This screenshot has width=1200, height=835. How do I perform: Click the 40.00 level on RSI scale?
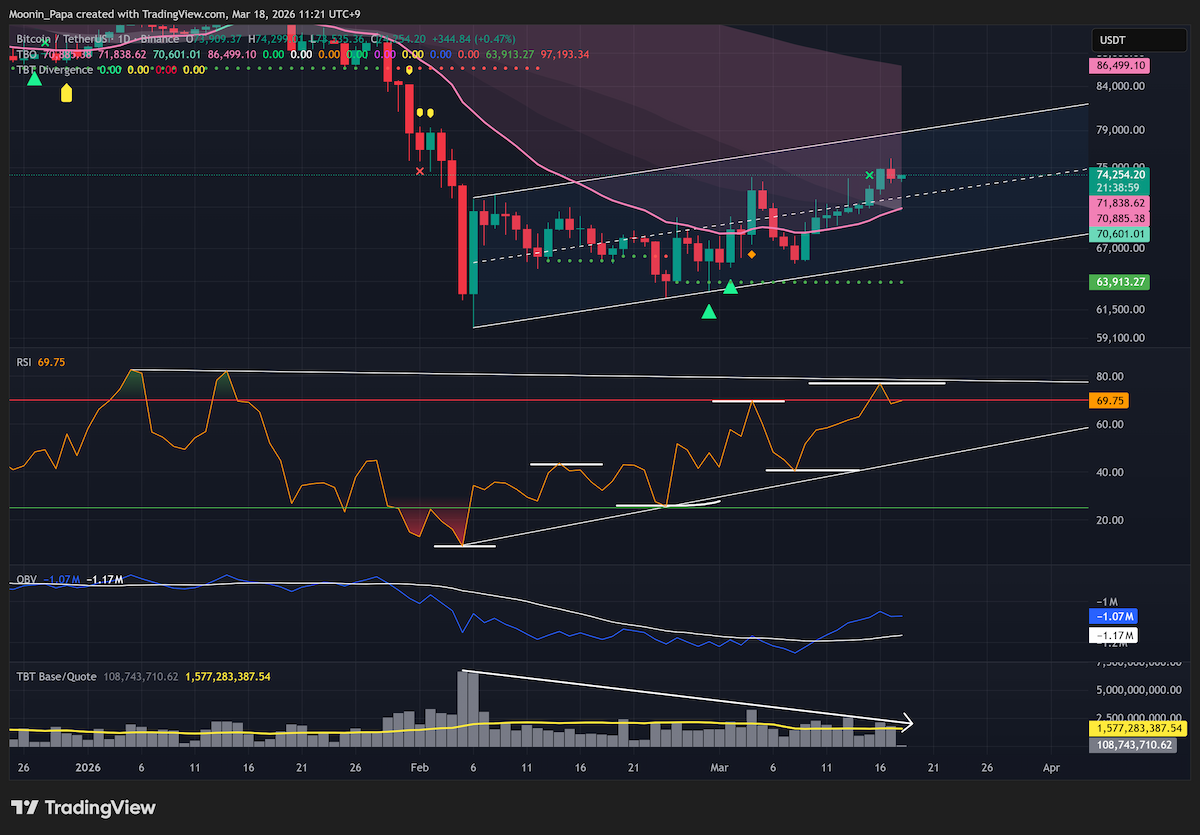[1112, 472]
